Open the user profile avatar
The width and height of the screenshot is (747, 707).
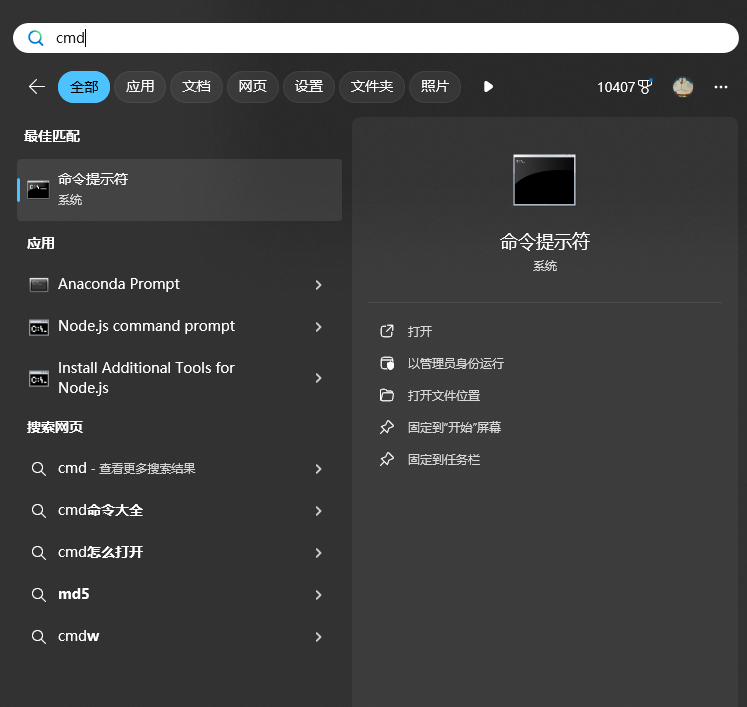[x=683, y=87]
